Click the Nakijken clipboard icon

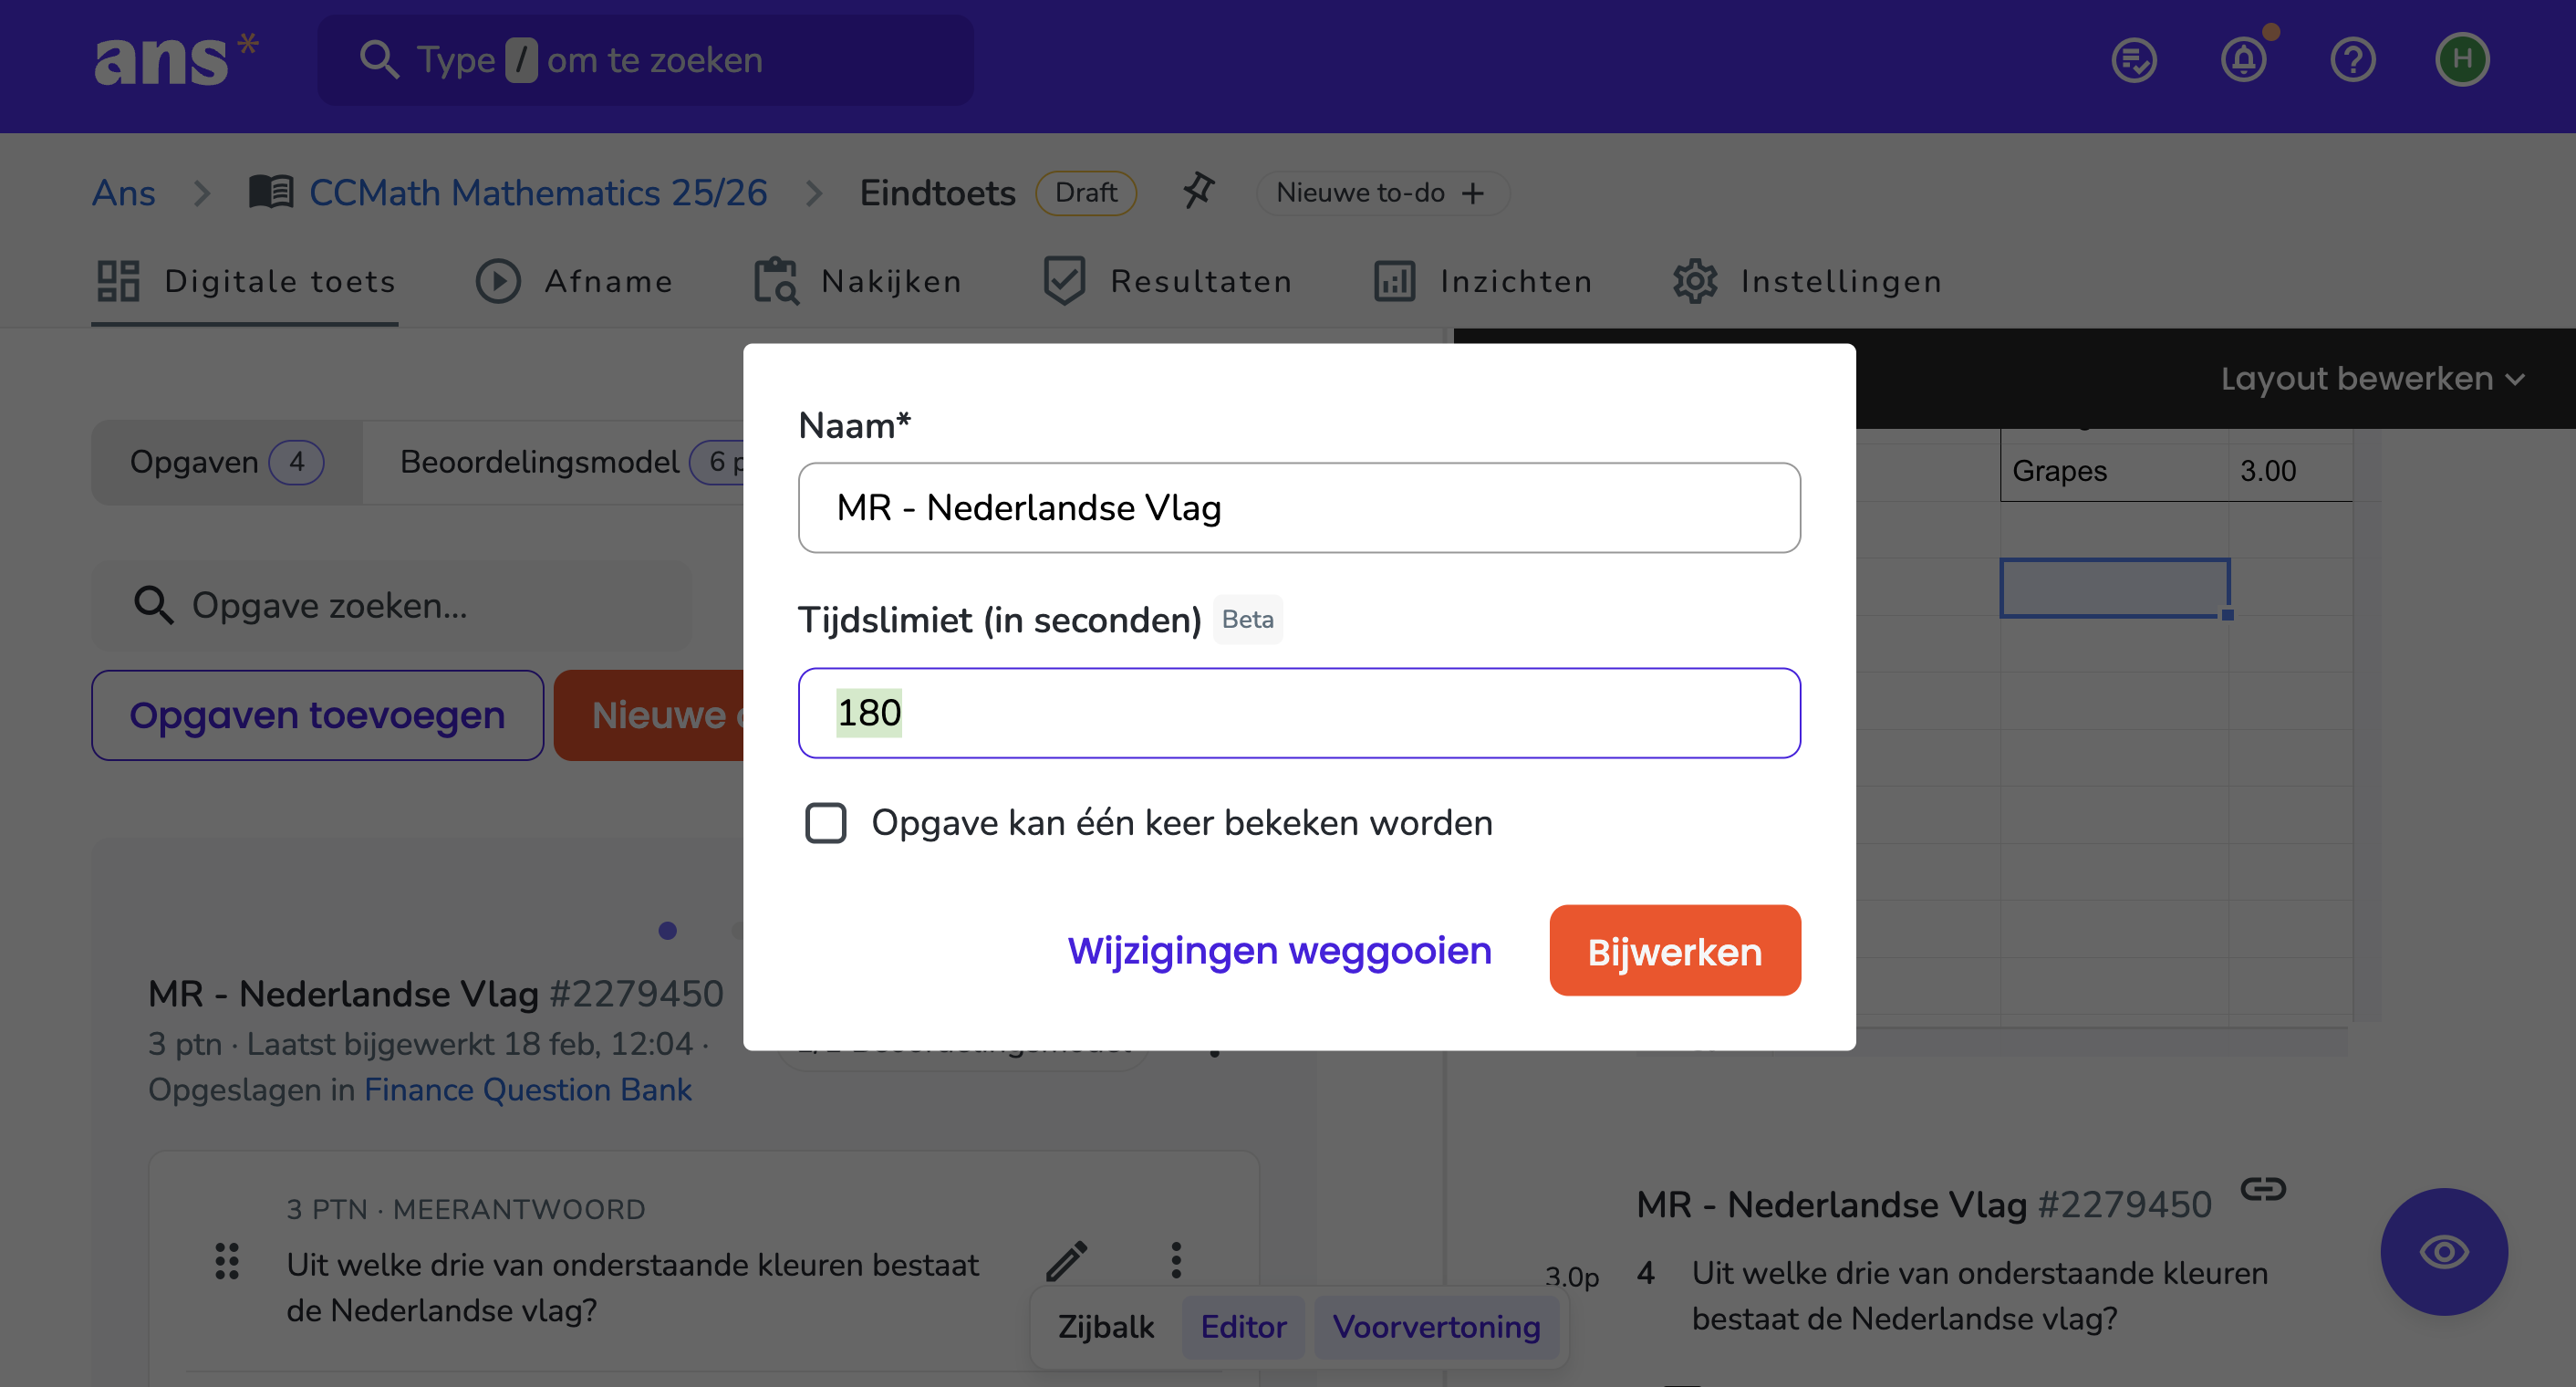[x=776, y=281]
